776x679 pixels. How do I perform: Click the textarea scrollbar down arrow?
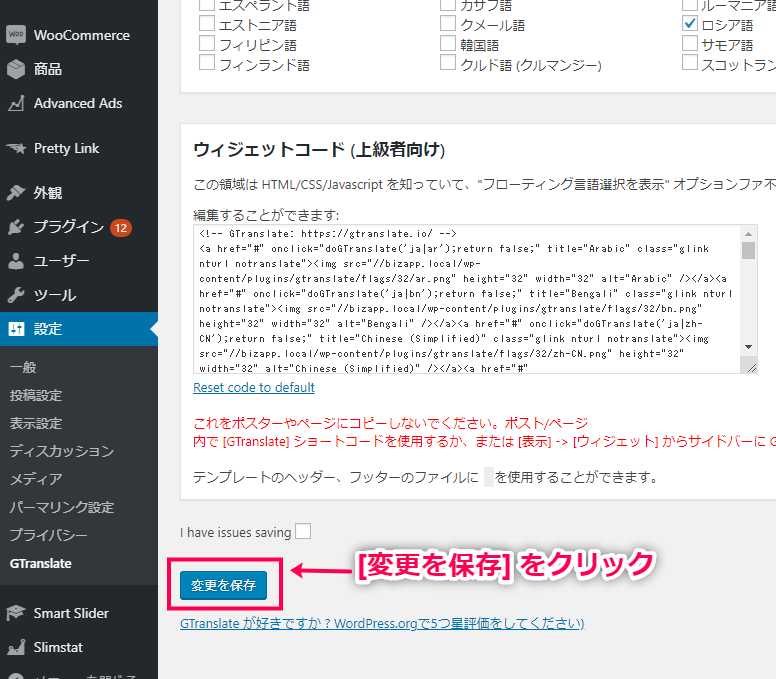pos(748,347)
